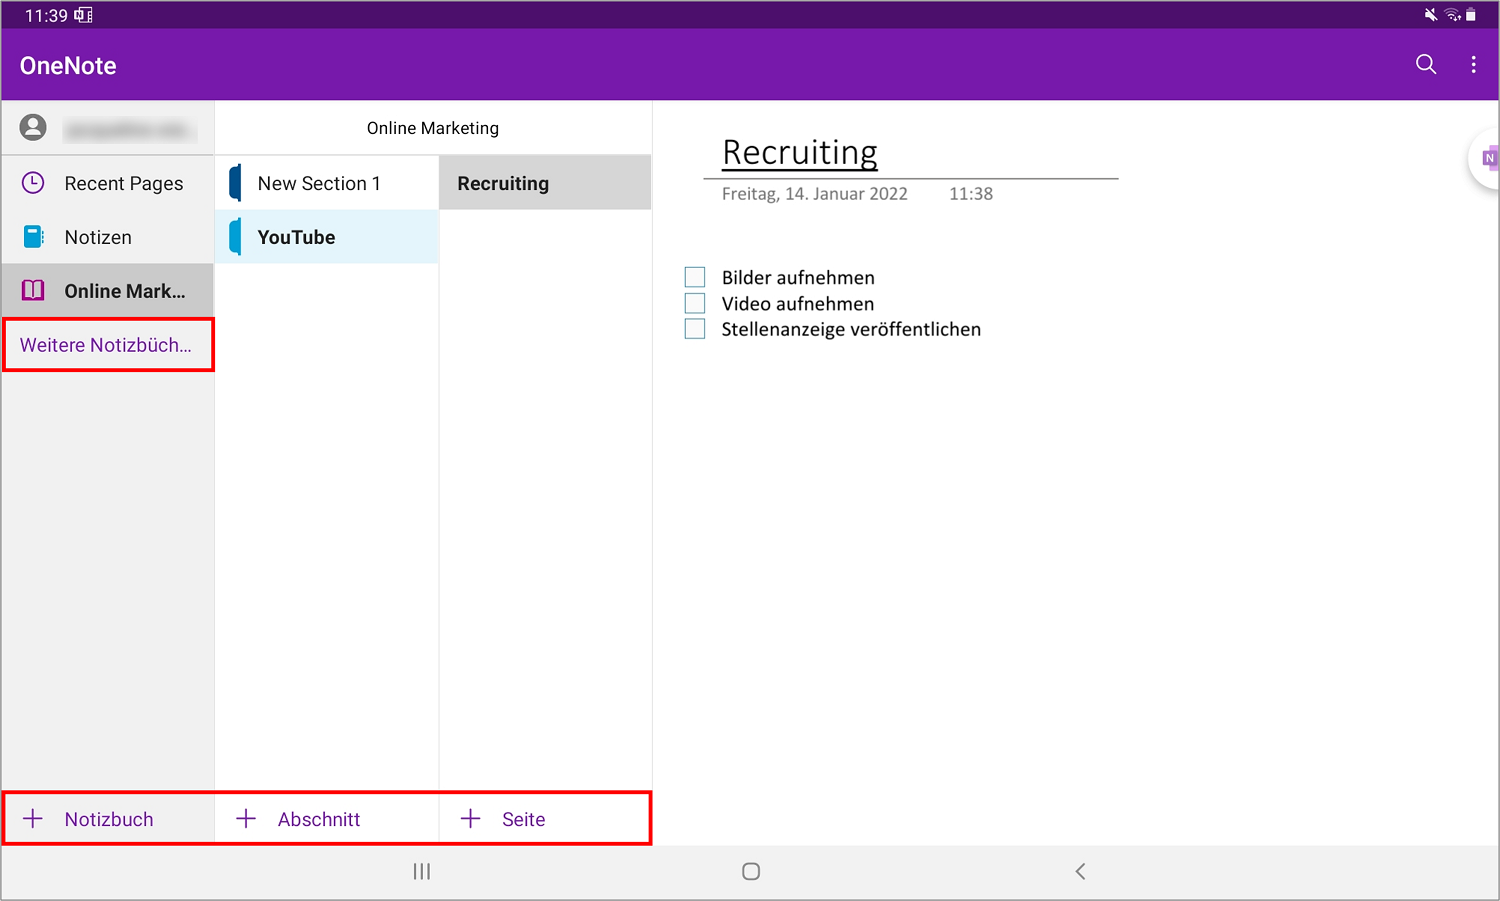Screen dimensions: 1500x901
Task: Add a new Notizbuch
Action: [x=108, y=819]
